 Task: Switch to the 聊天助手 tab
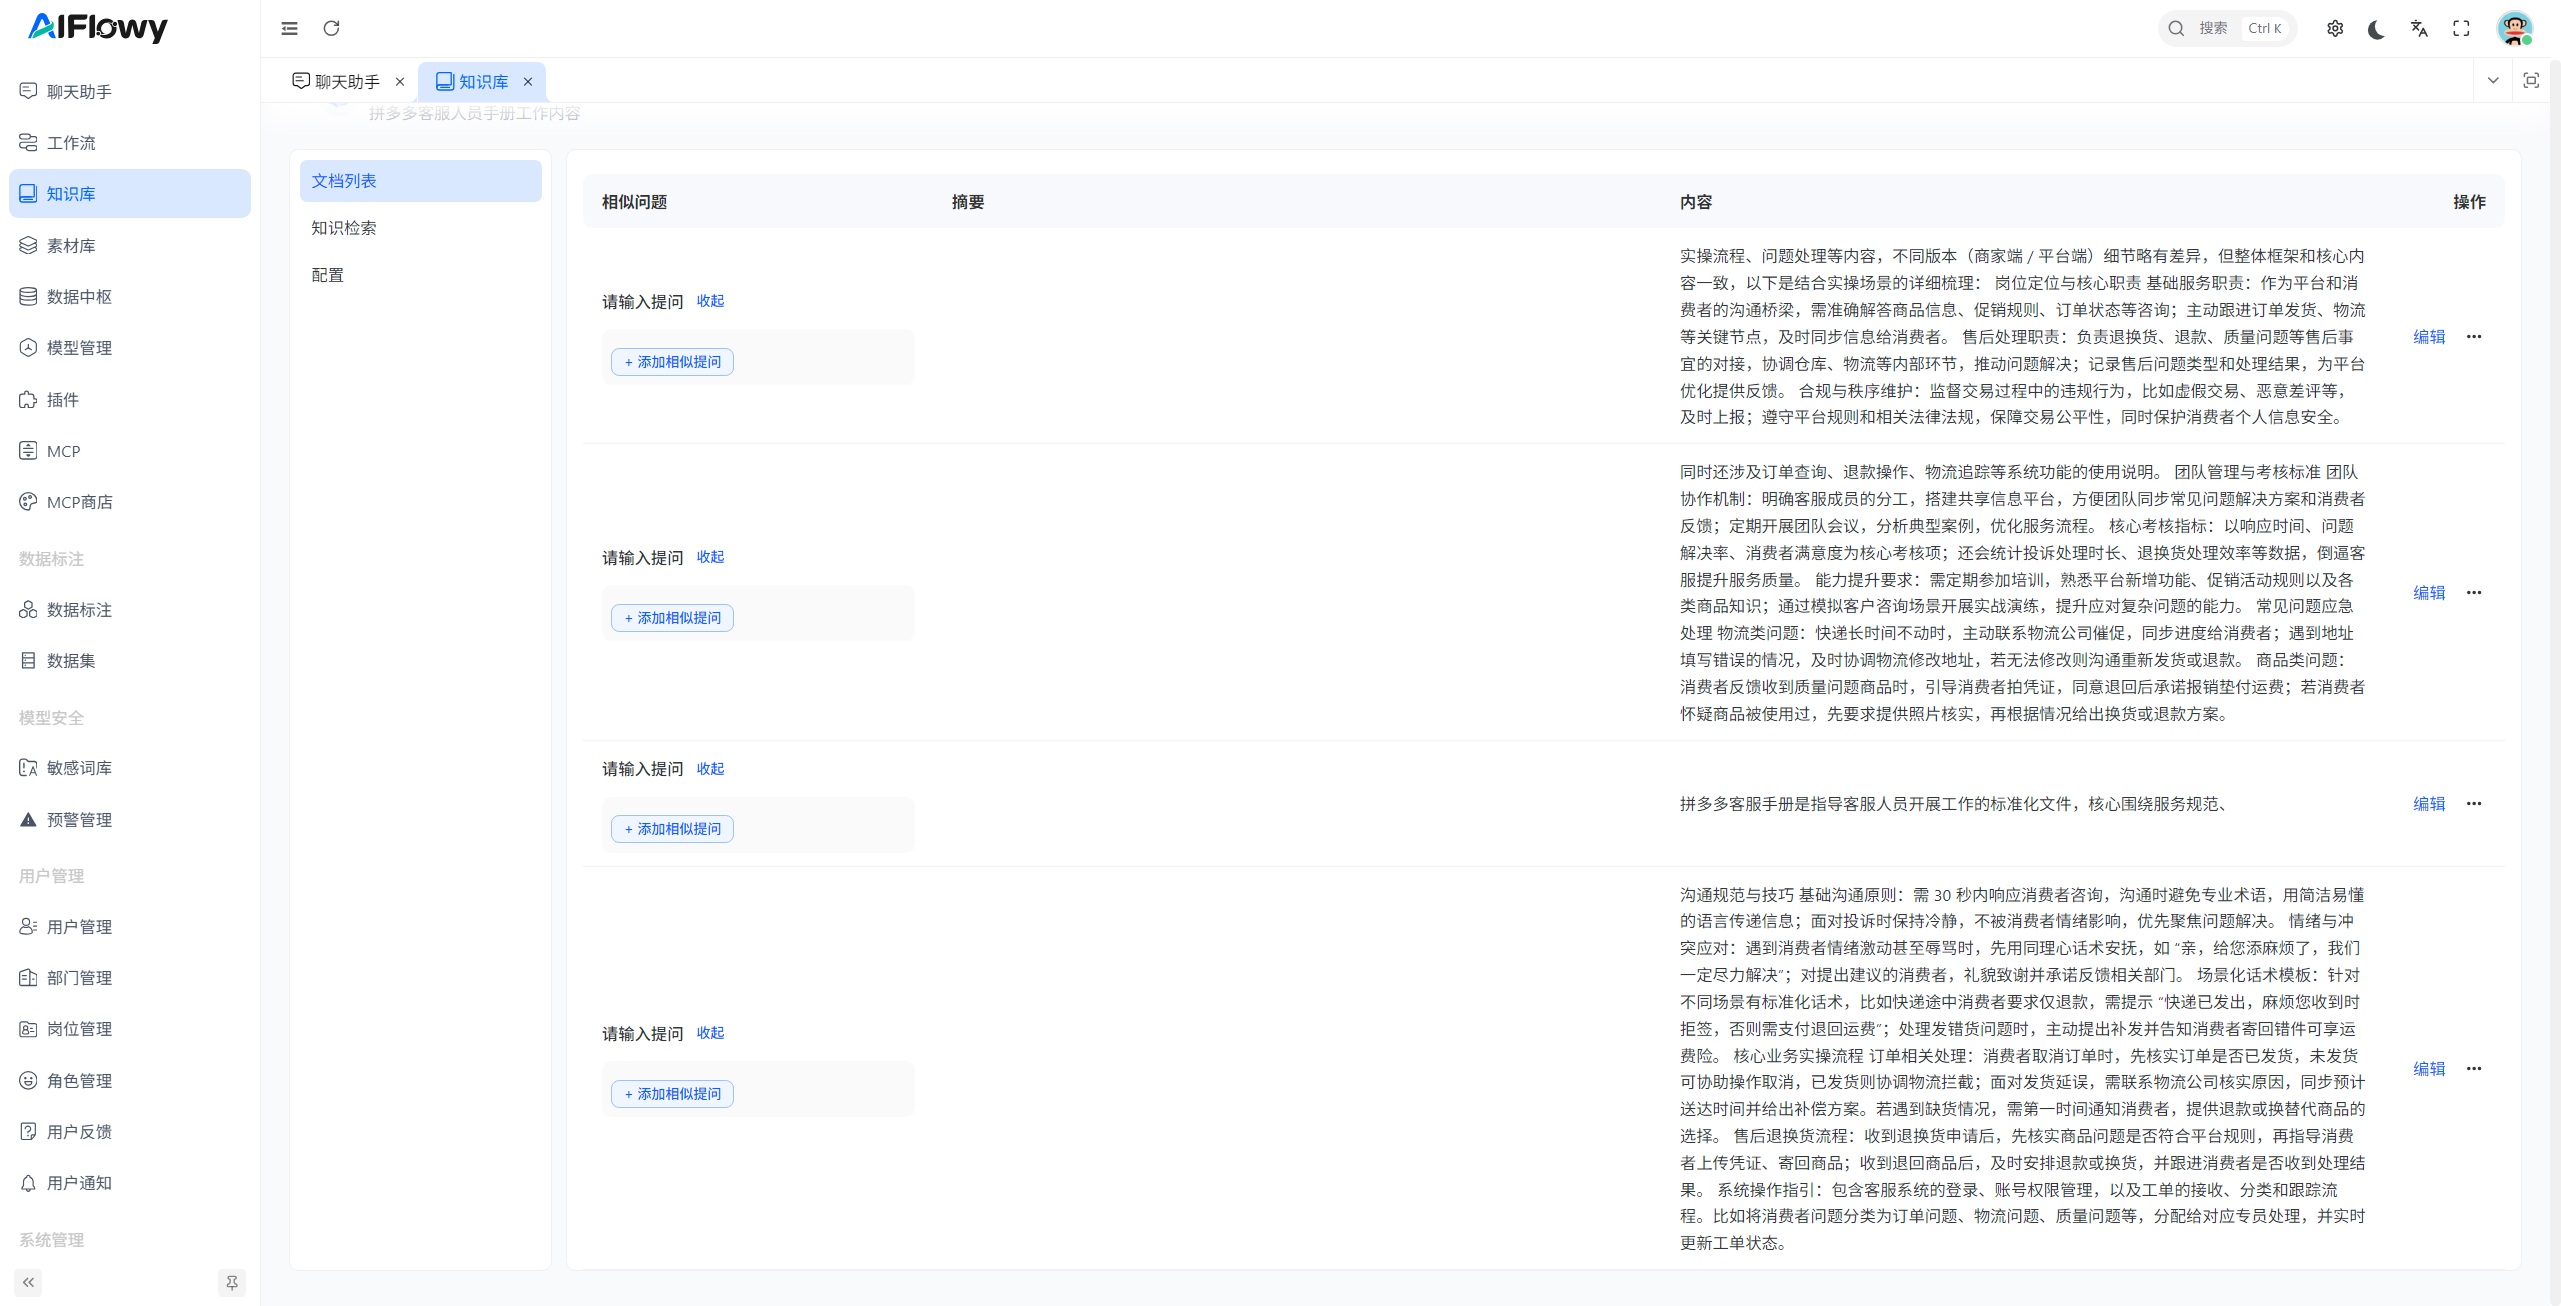coord(346,82)
